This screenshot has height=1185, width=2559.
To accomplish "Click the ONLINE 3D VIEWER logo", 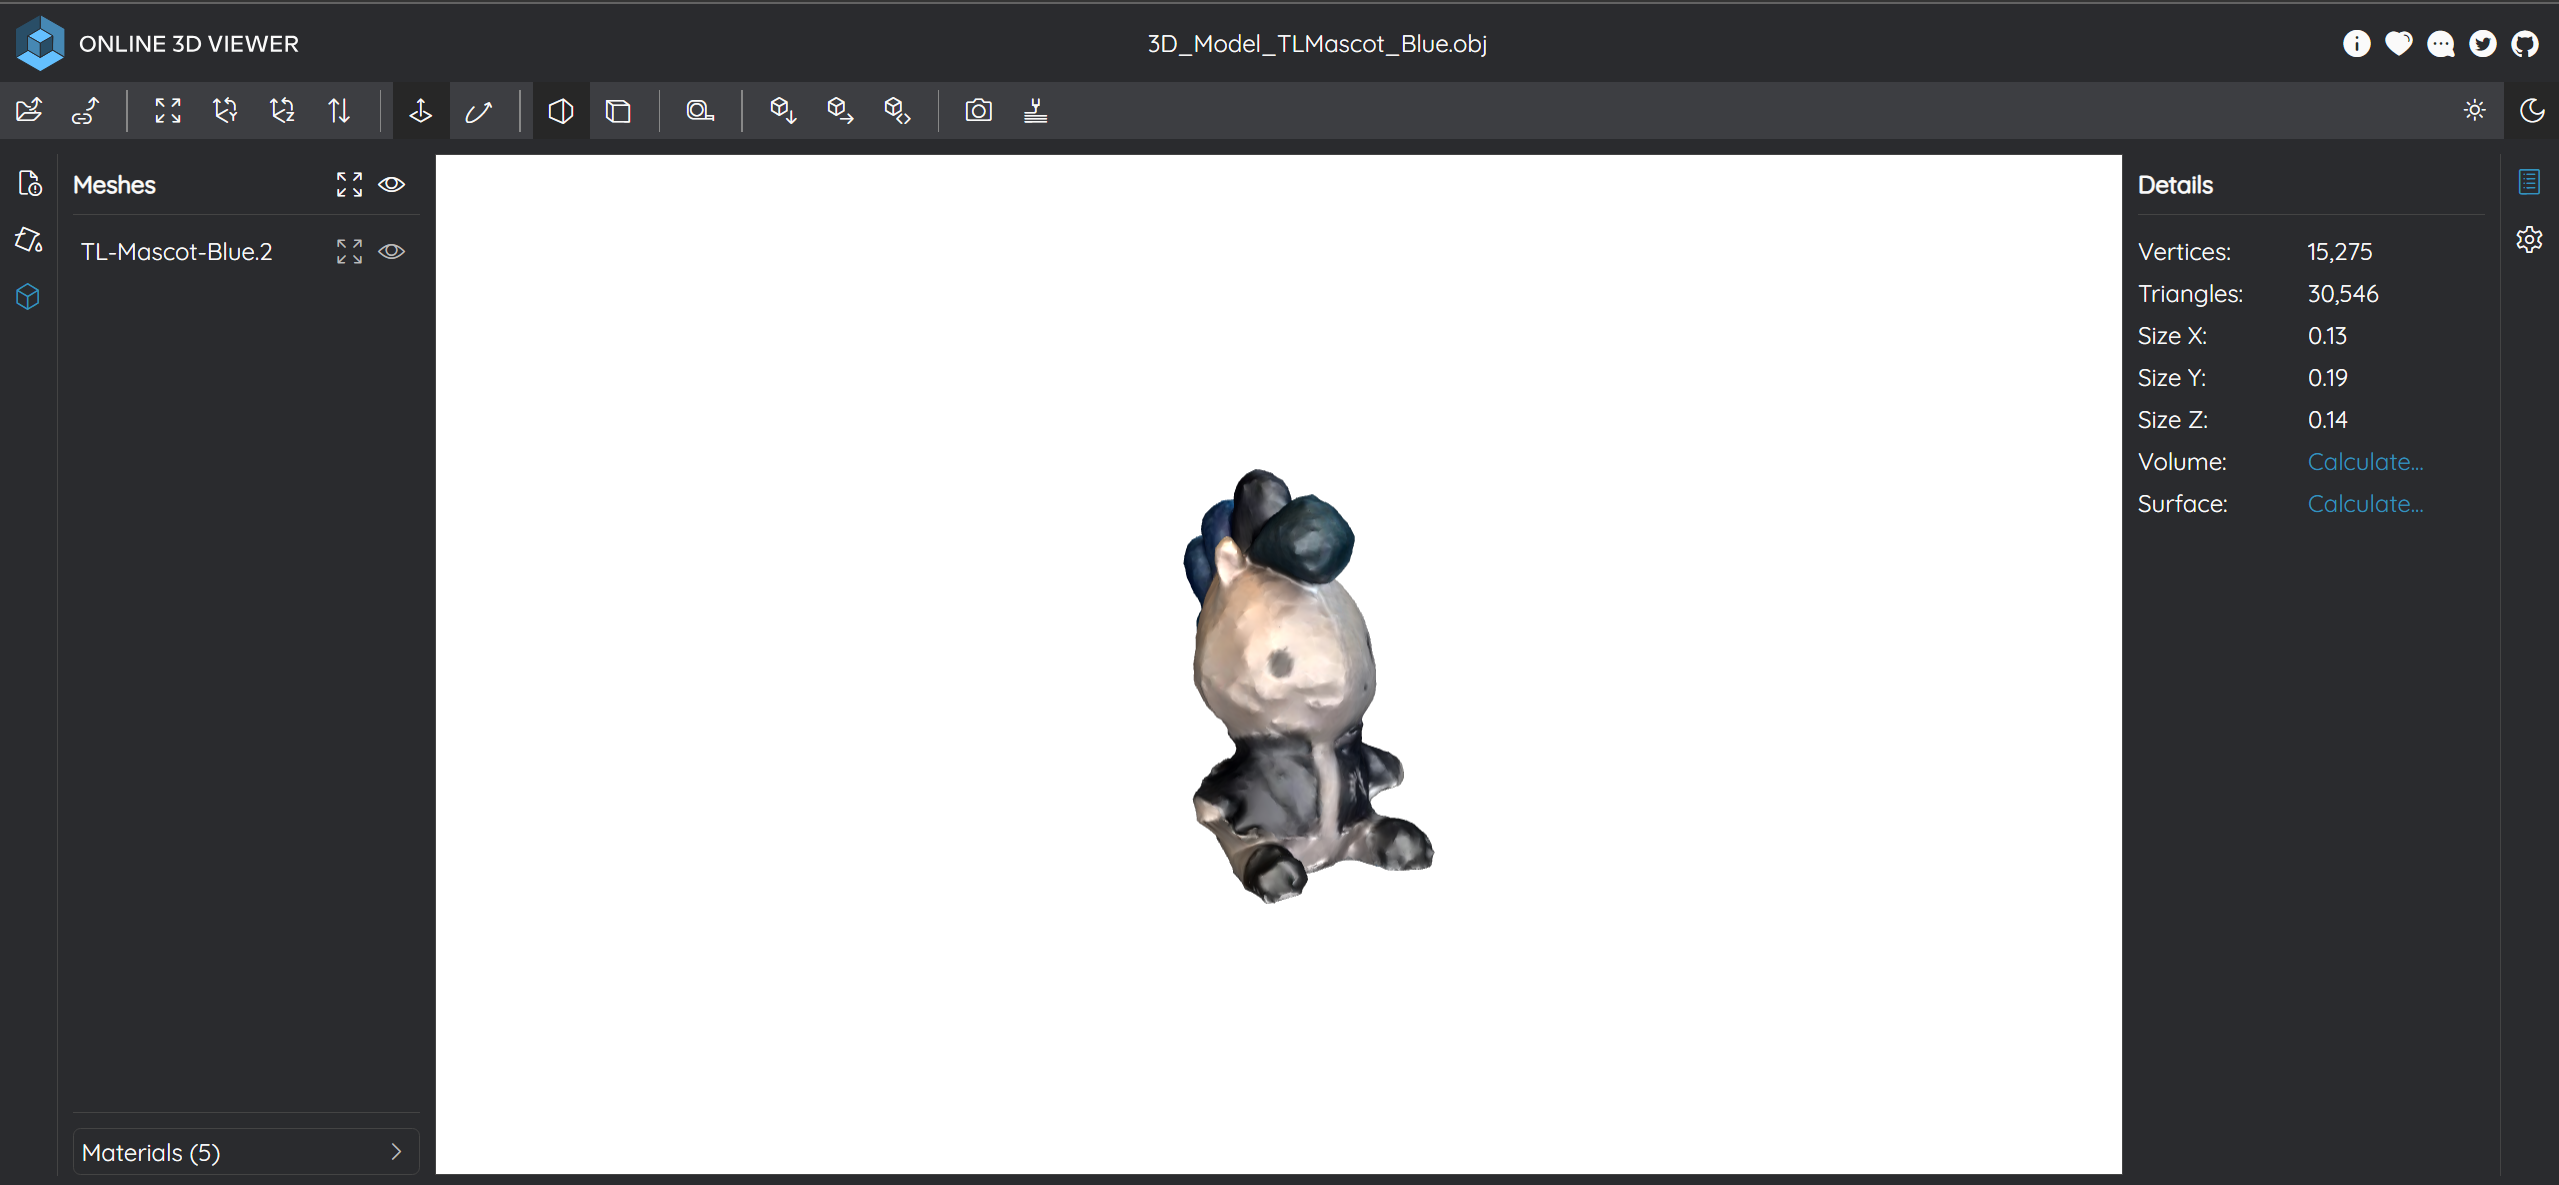I will pos(158,43).
